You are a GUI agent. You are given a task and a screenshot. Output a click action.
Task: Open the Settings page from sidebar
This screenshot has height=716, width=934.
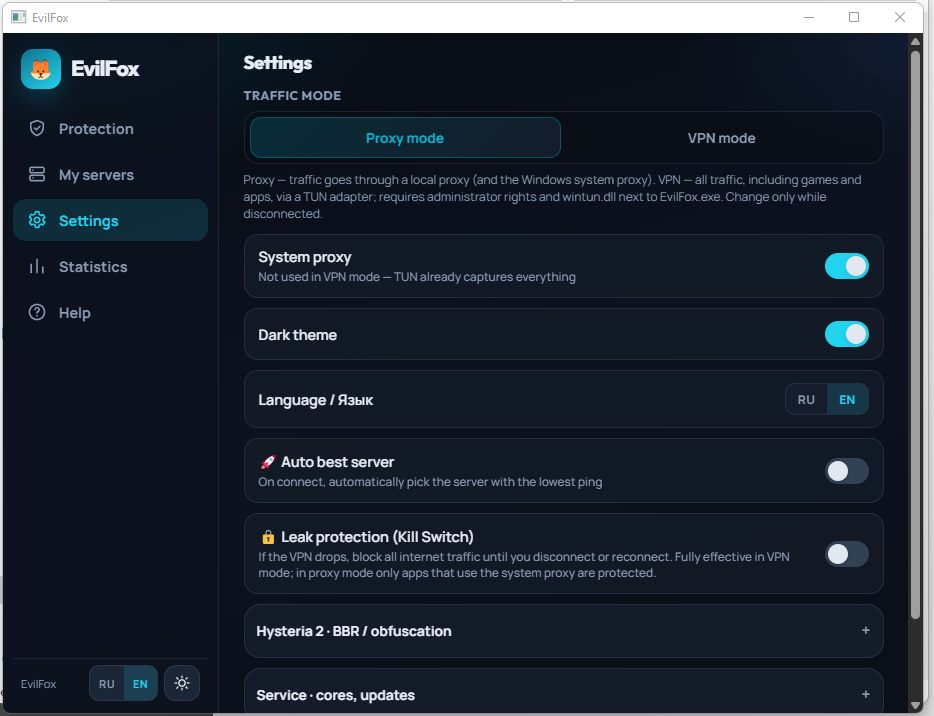click(x=110, y=220)
